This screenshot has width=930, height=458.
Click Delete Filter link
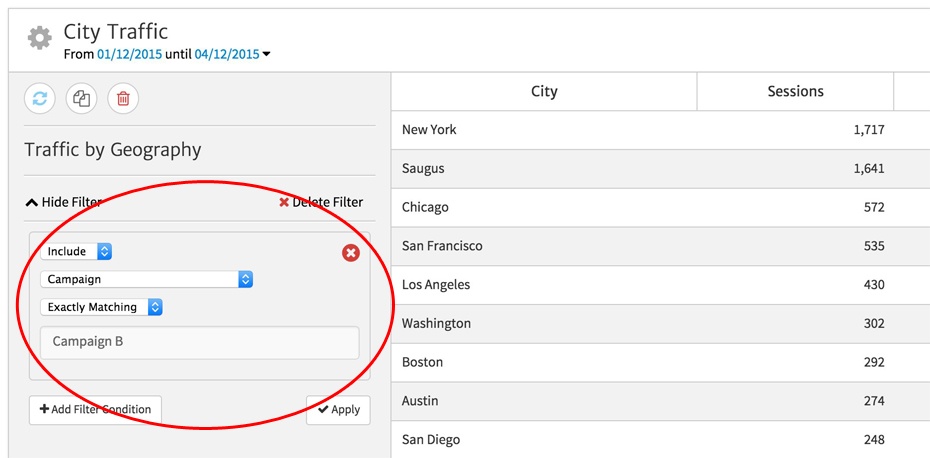320,202
